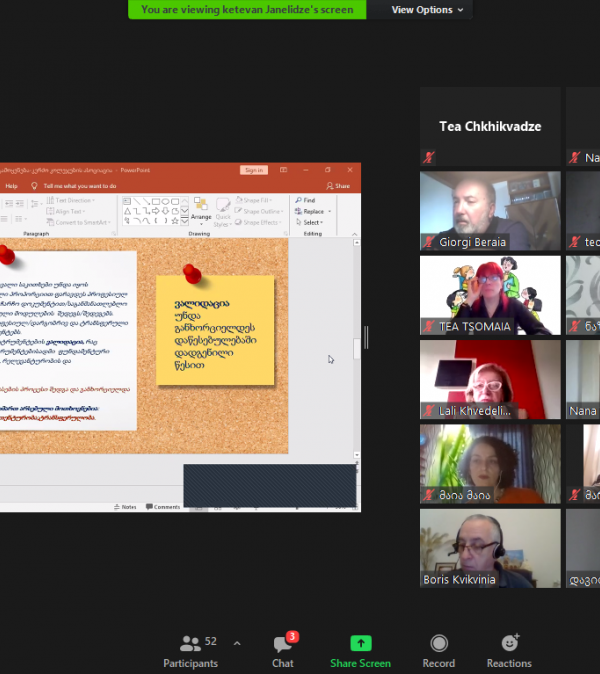Image resolution: width=600 pixels, height=674 pixels.
Task: Open the Align Text dropdown
Action: (x=66, y=211)
